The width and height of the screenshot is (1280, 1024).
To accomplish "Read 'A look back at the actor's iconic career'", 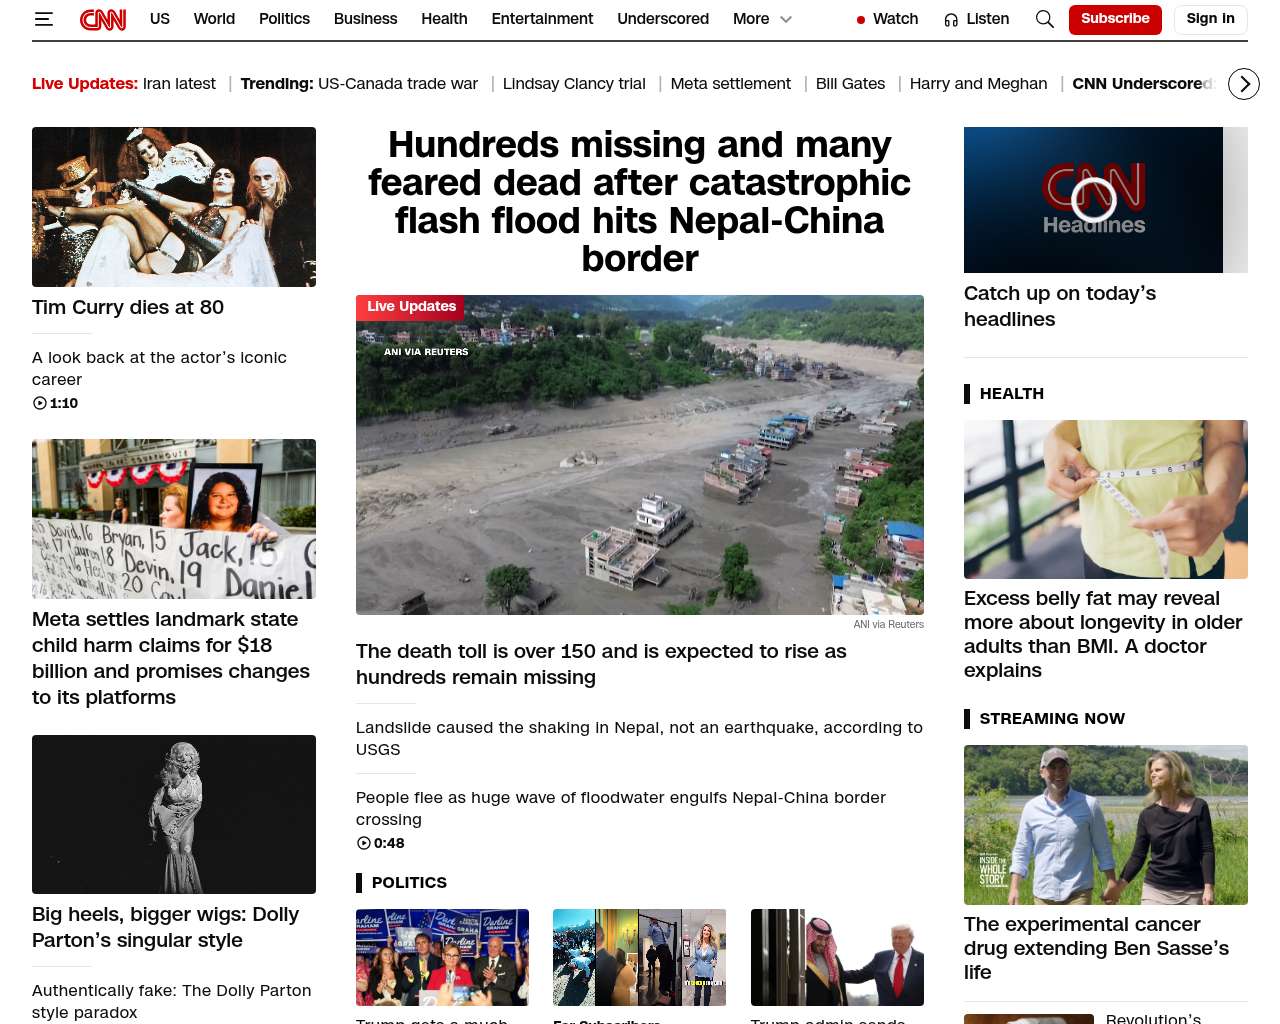I will coord(159,368).
